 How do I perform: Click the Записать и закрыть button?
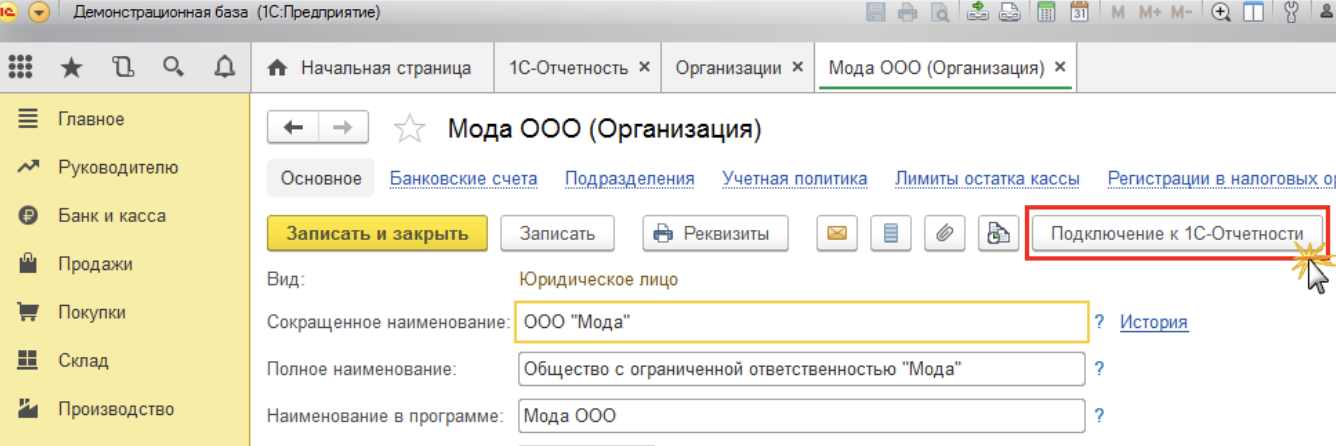tap(377, 234)
